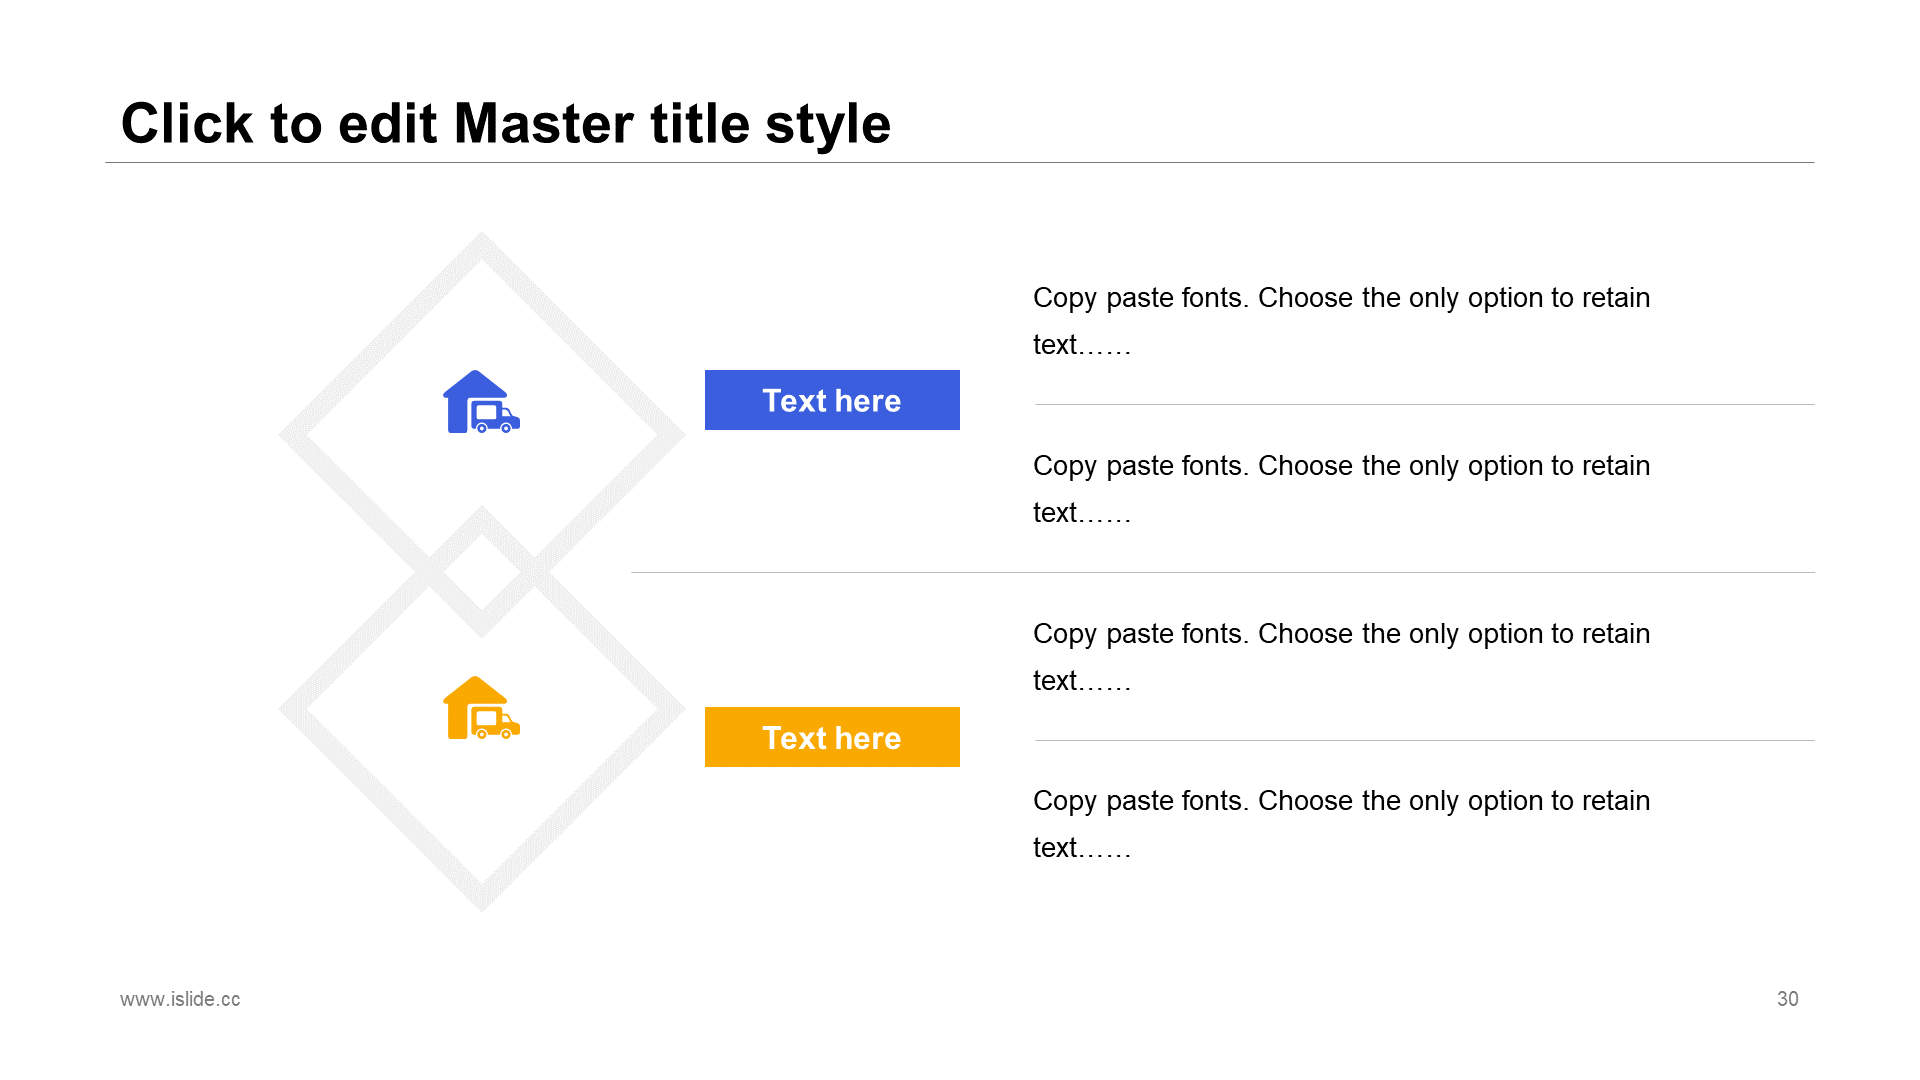This screenshot has width=1920, height=1080.
Task: Select the "Click to edit Master title style" heading
Action: coord(505,124)
